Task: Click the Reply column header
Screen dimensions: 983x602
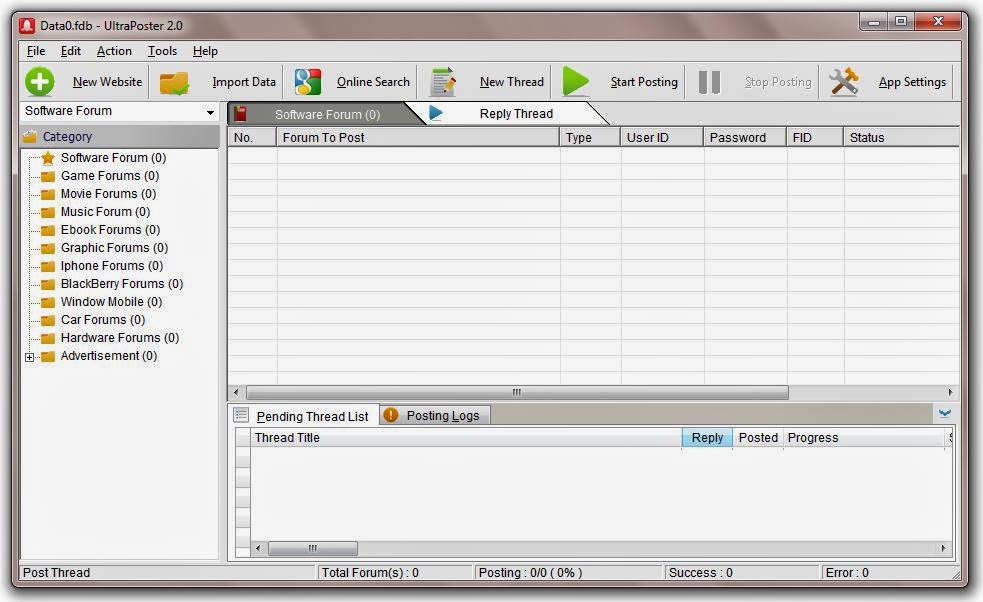Action: [x=707, y=438]
